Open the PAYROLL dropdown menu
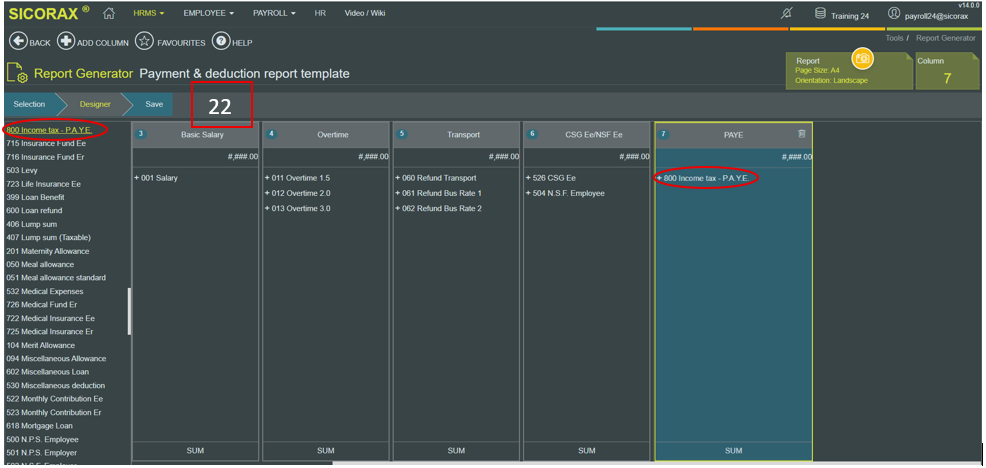Image resolution: width=986 pixels, height=468 pixels. pyautogui.click(x=274, y=13)
